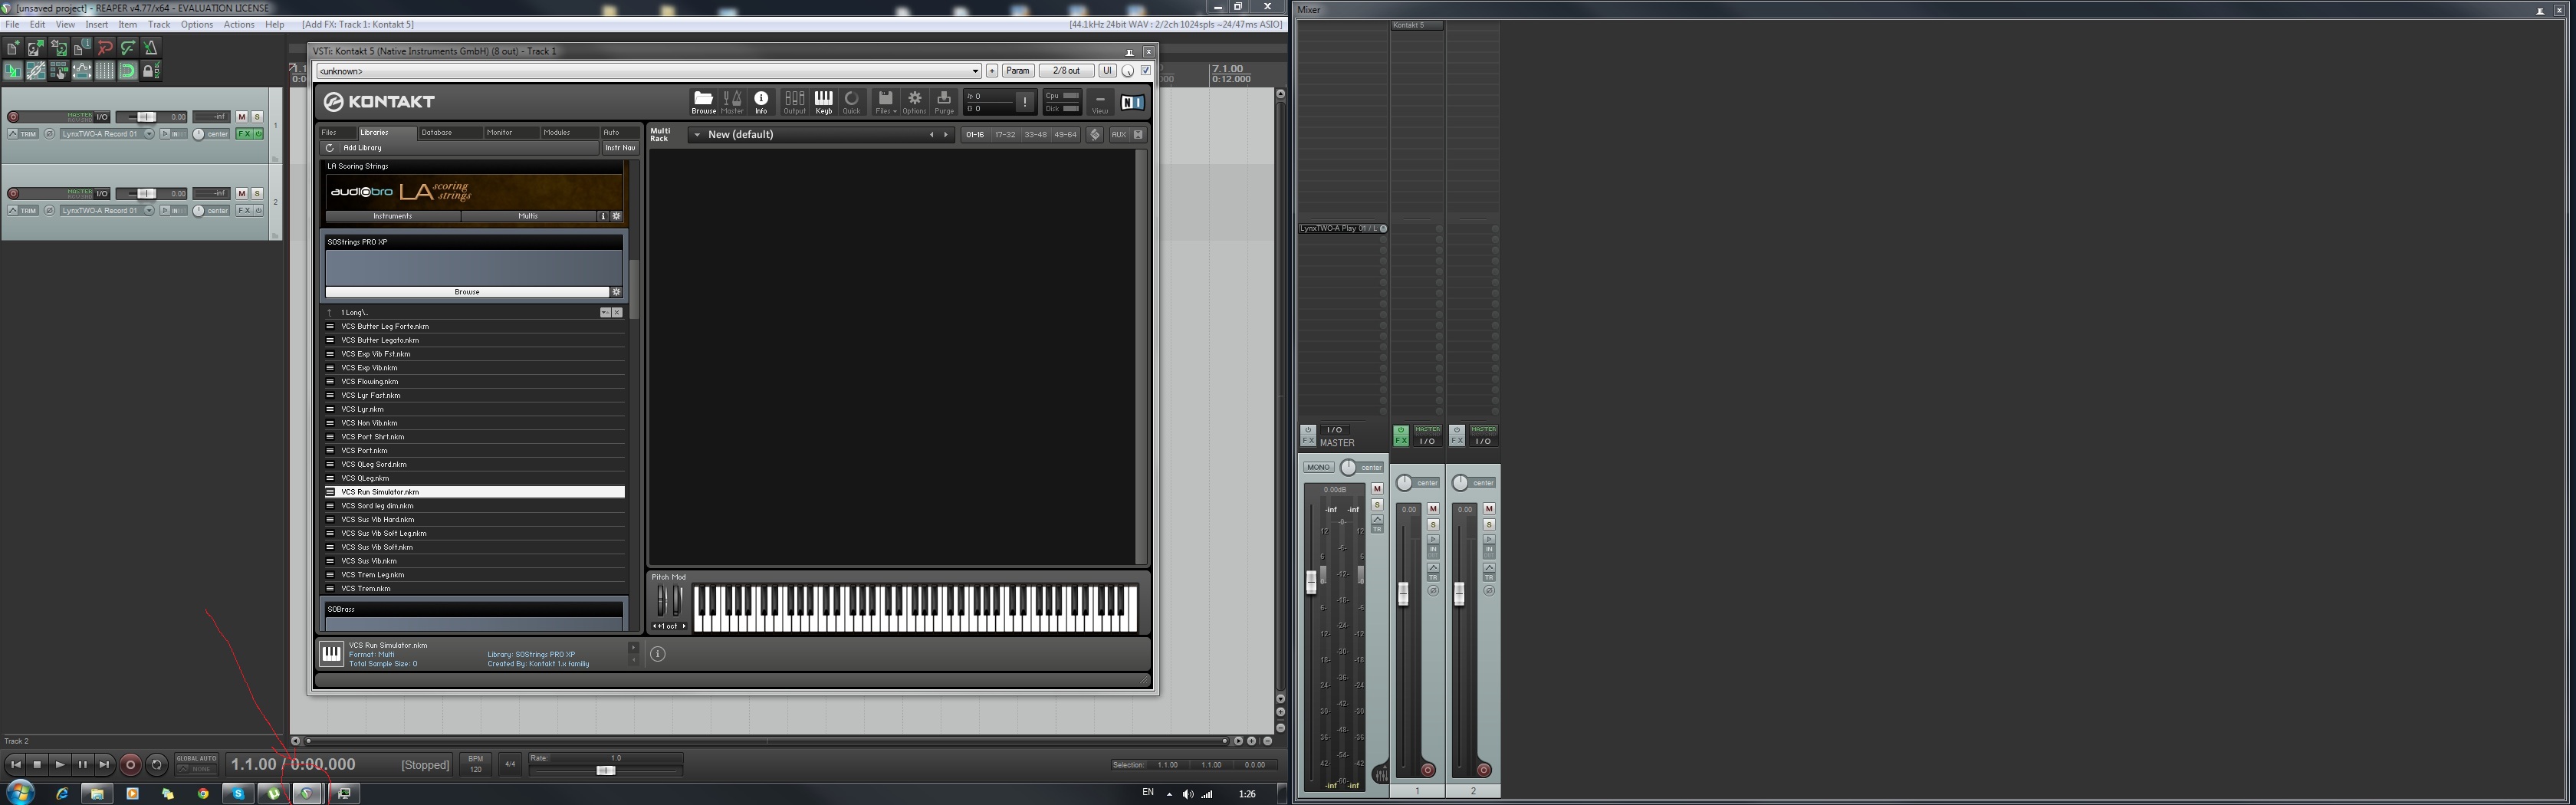
Task: Solo track 2 in the track panel
Action: [x=257, y=194]
